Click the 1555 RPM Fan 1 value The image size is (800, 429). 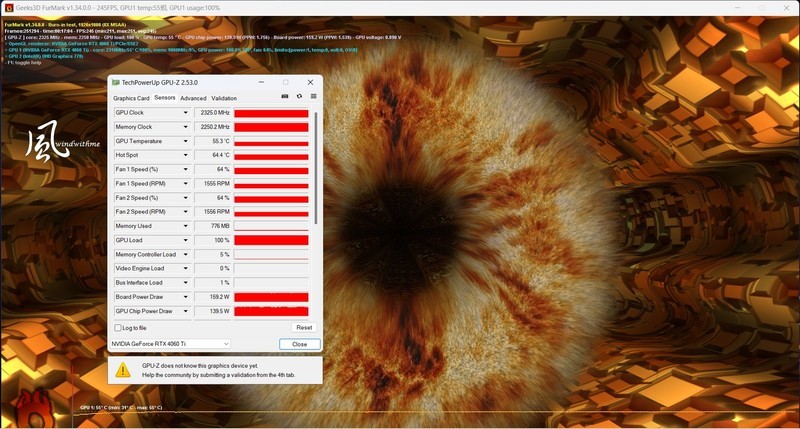pos(212,184)
